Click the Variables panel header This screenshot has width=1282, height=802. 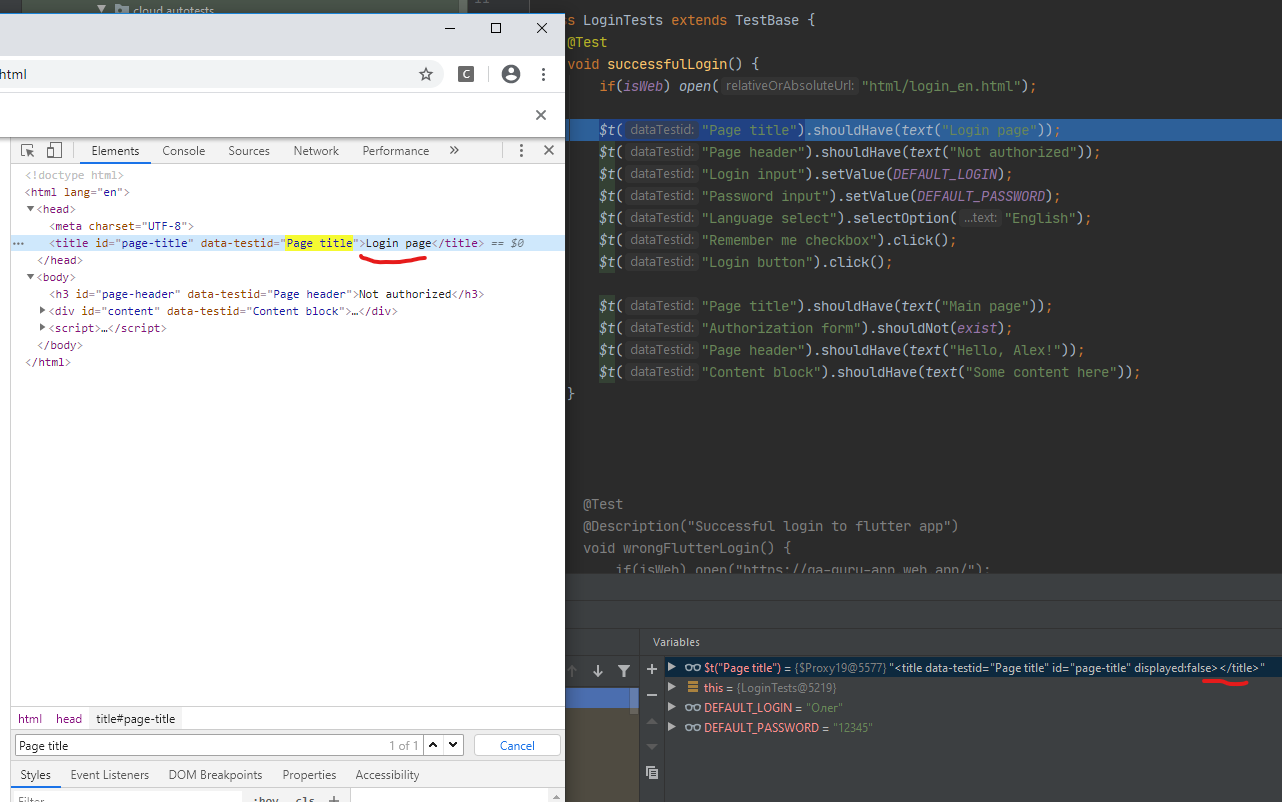pos(677,642)
